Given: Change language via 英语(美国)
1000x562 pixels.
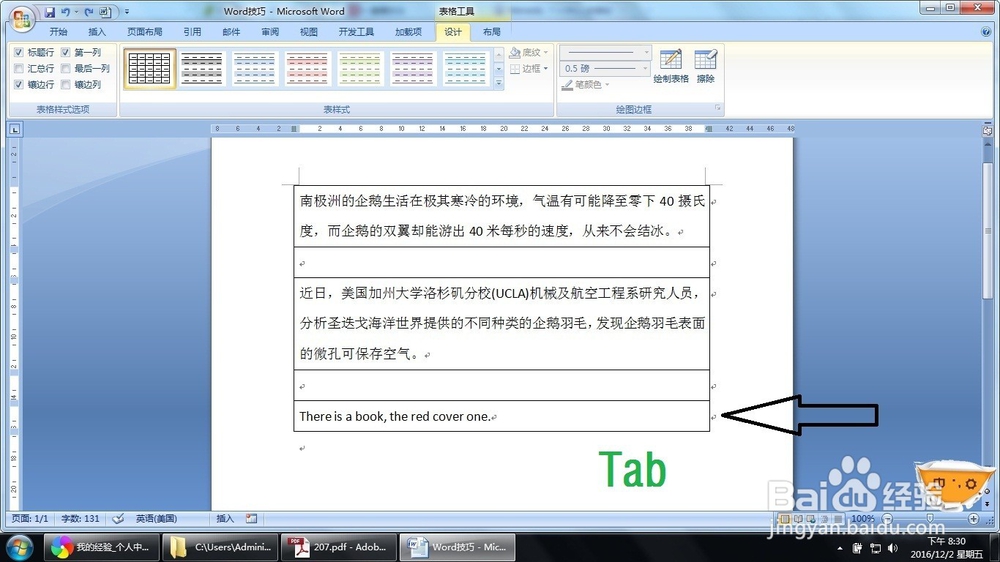Looking at the screenshot, I should tap(156, 519).
